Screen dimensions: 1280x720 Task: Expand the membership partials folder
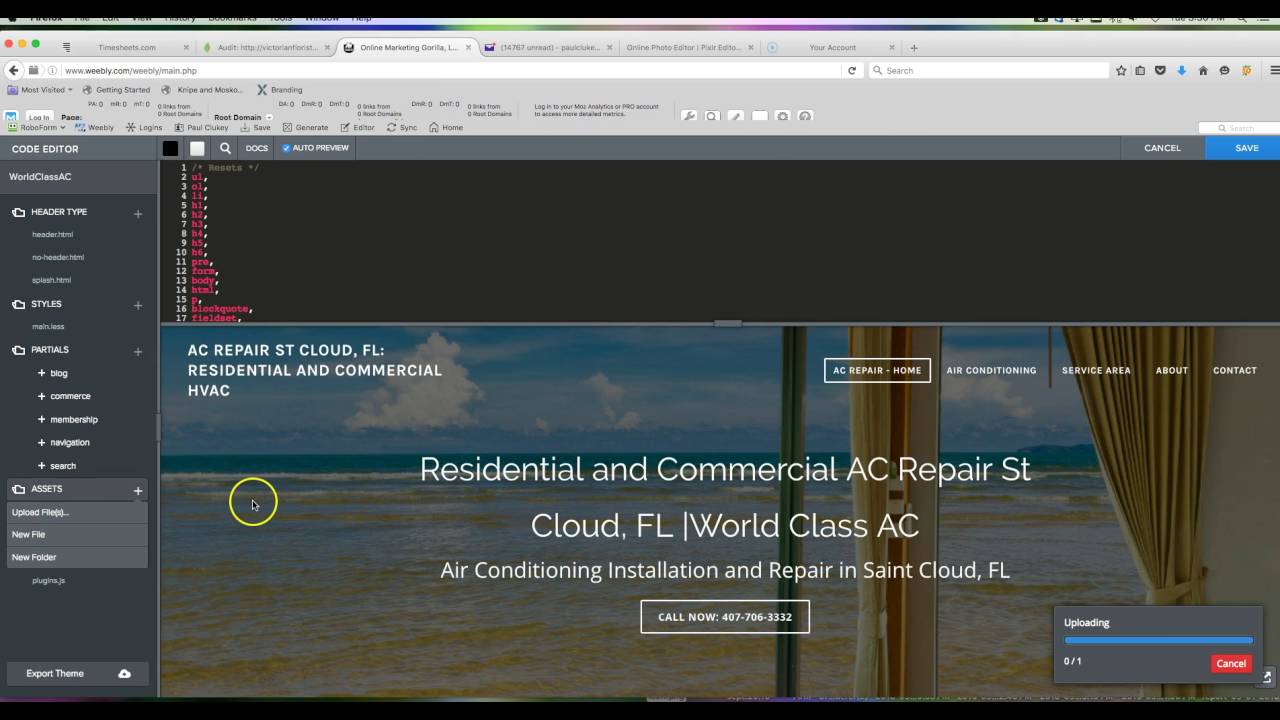41,419
